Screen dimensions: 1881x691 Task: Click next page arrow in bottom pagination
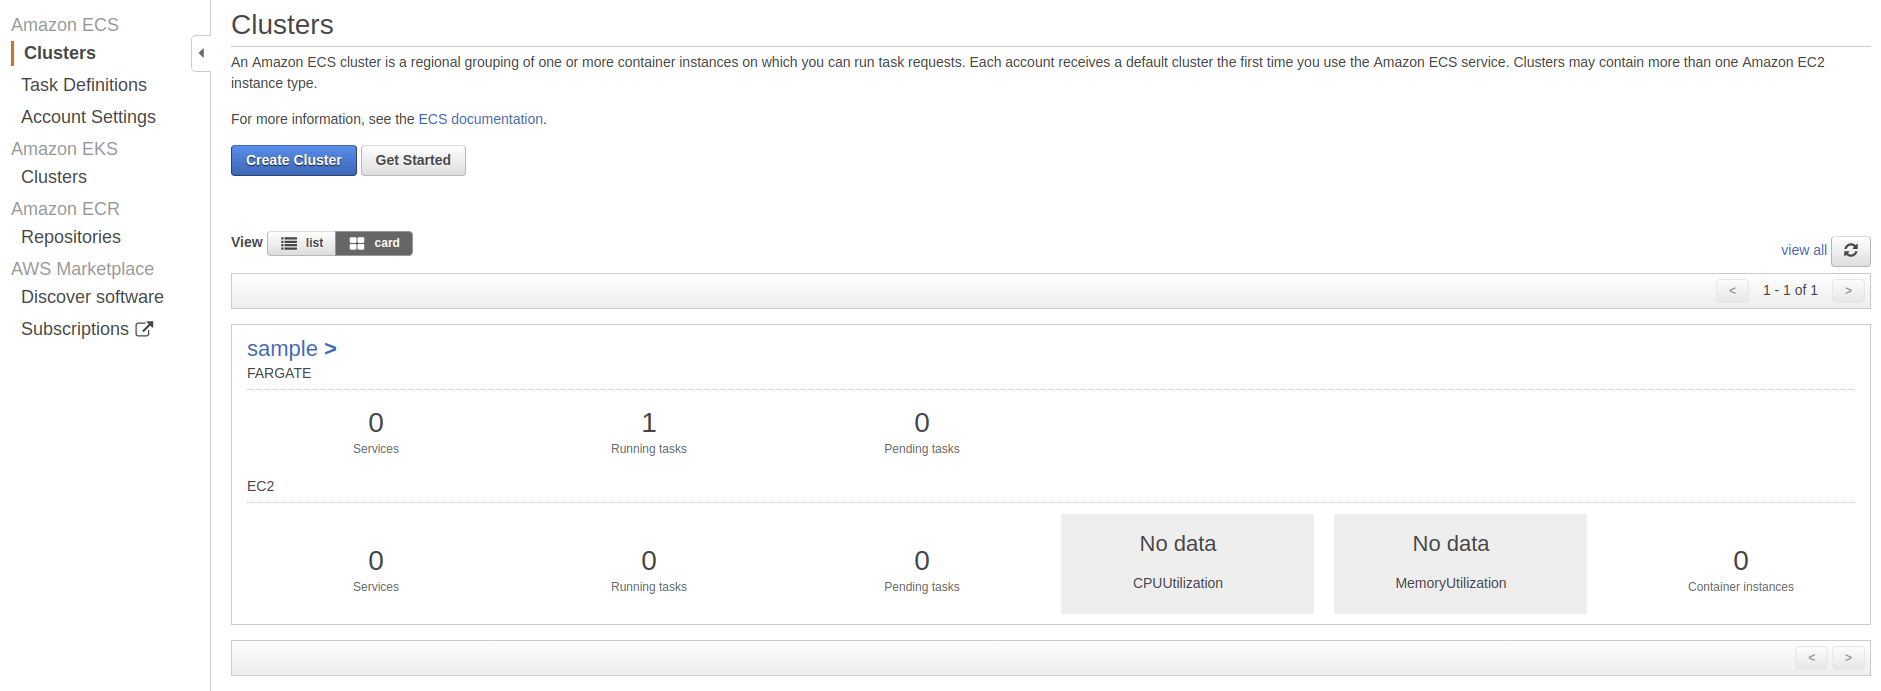pyautogui.click(x=1848, y=657)
